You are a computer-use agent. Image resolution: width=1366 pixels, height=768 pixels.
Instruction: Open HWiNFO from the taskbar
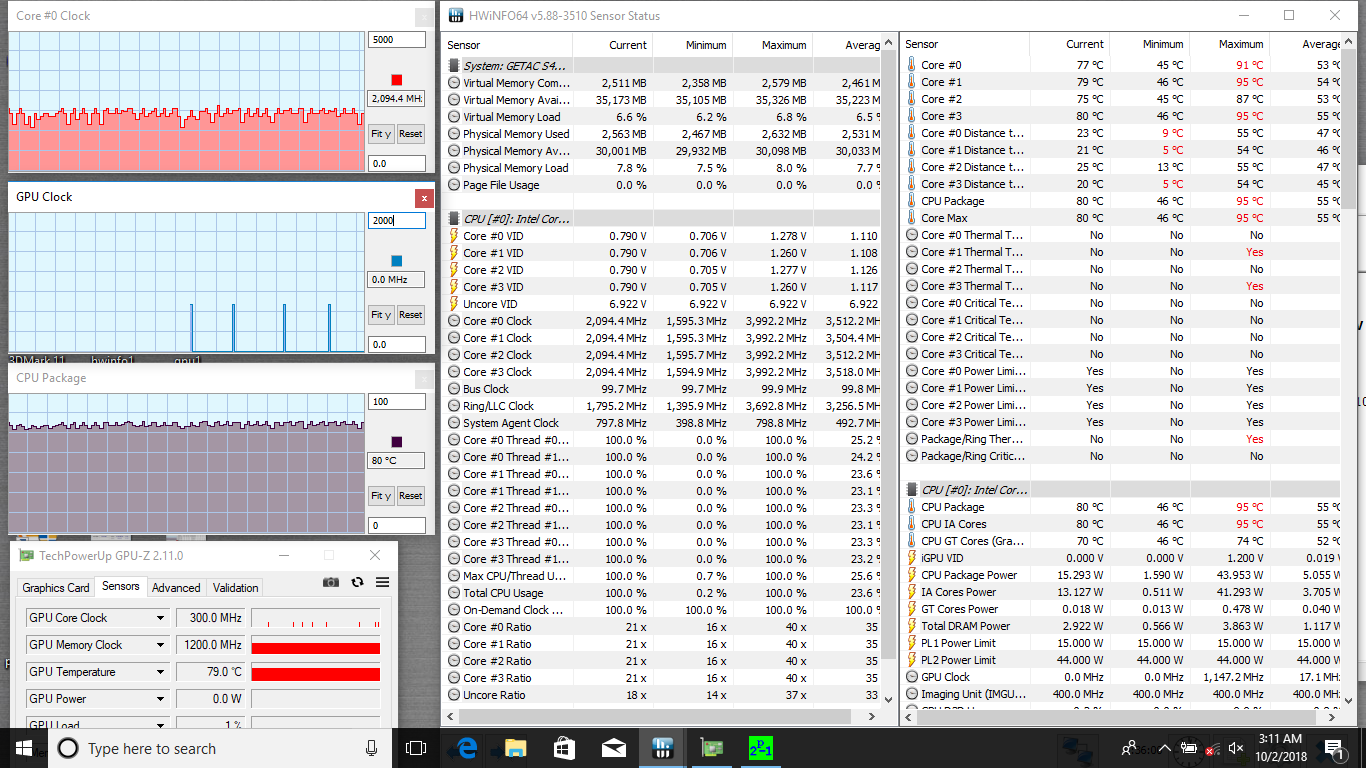(x=662, y=748)
